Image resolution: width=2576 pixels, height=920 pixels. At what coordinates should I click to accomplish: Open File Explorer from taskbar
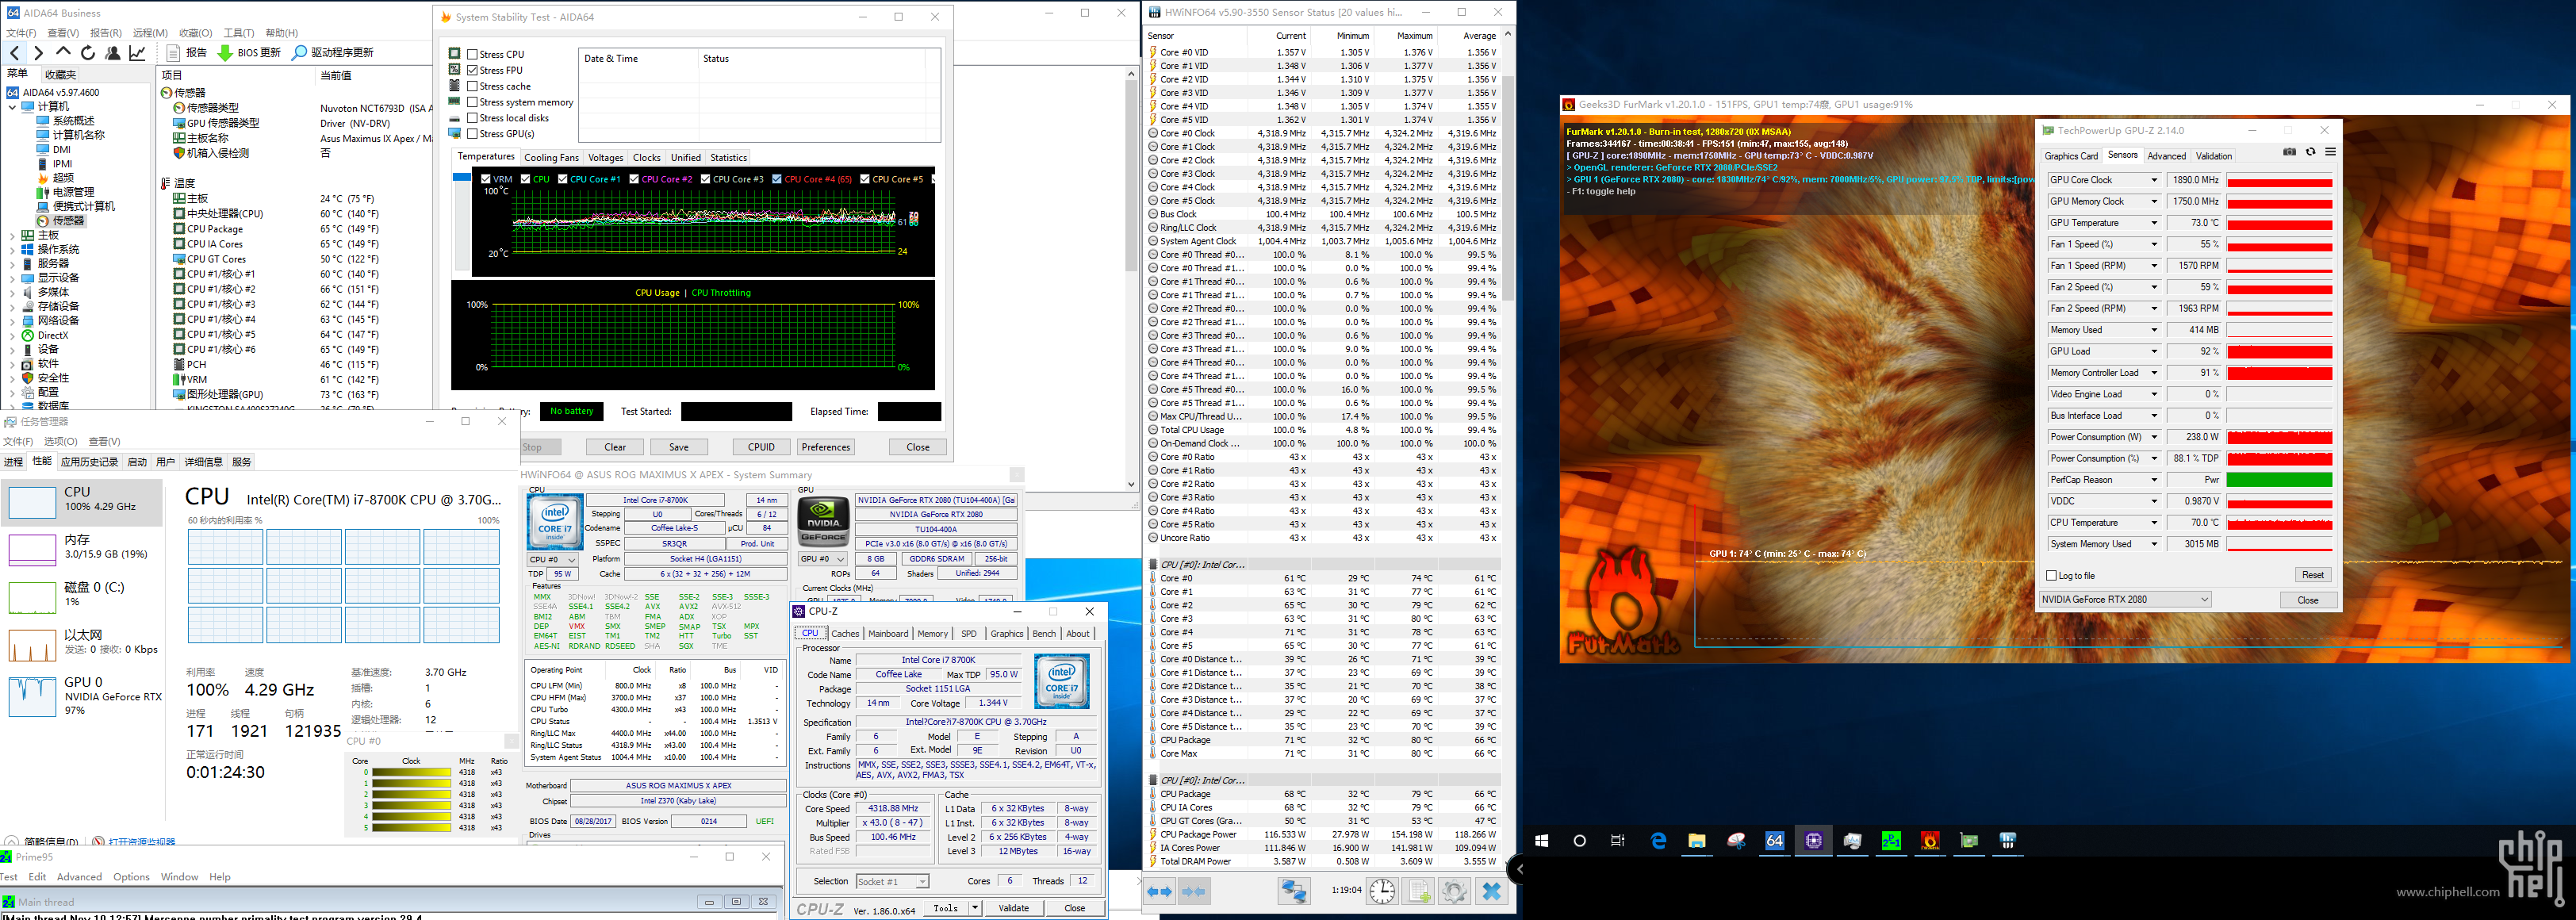coord(1697,841)
